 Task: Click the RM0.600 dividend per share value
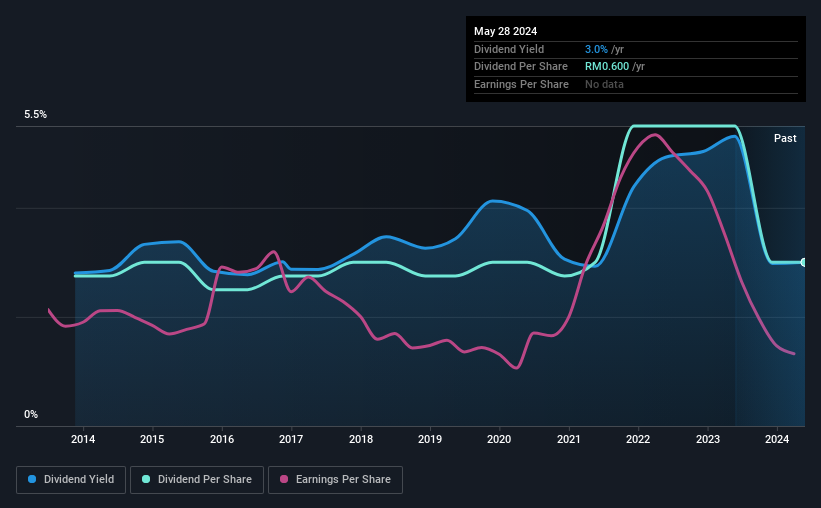click(x=607, y=67)
